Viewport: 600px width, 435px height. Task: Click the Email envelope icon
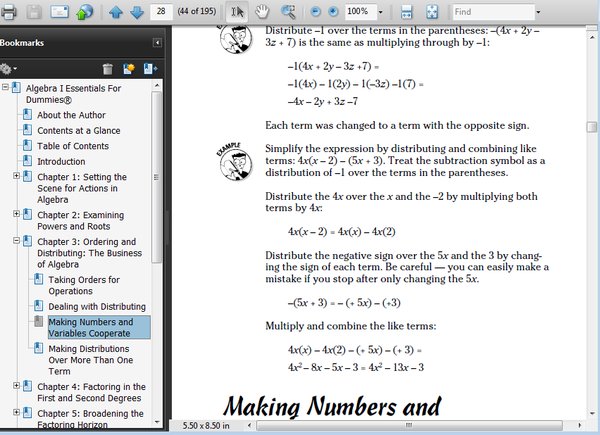(59, 12)
